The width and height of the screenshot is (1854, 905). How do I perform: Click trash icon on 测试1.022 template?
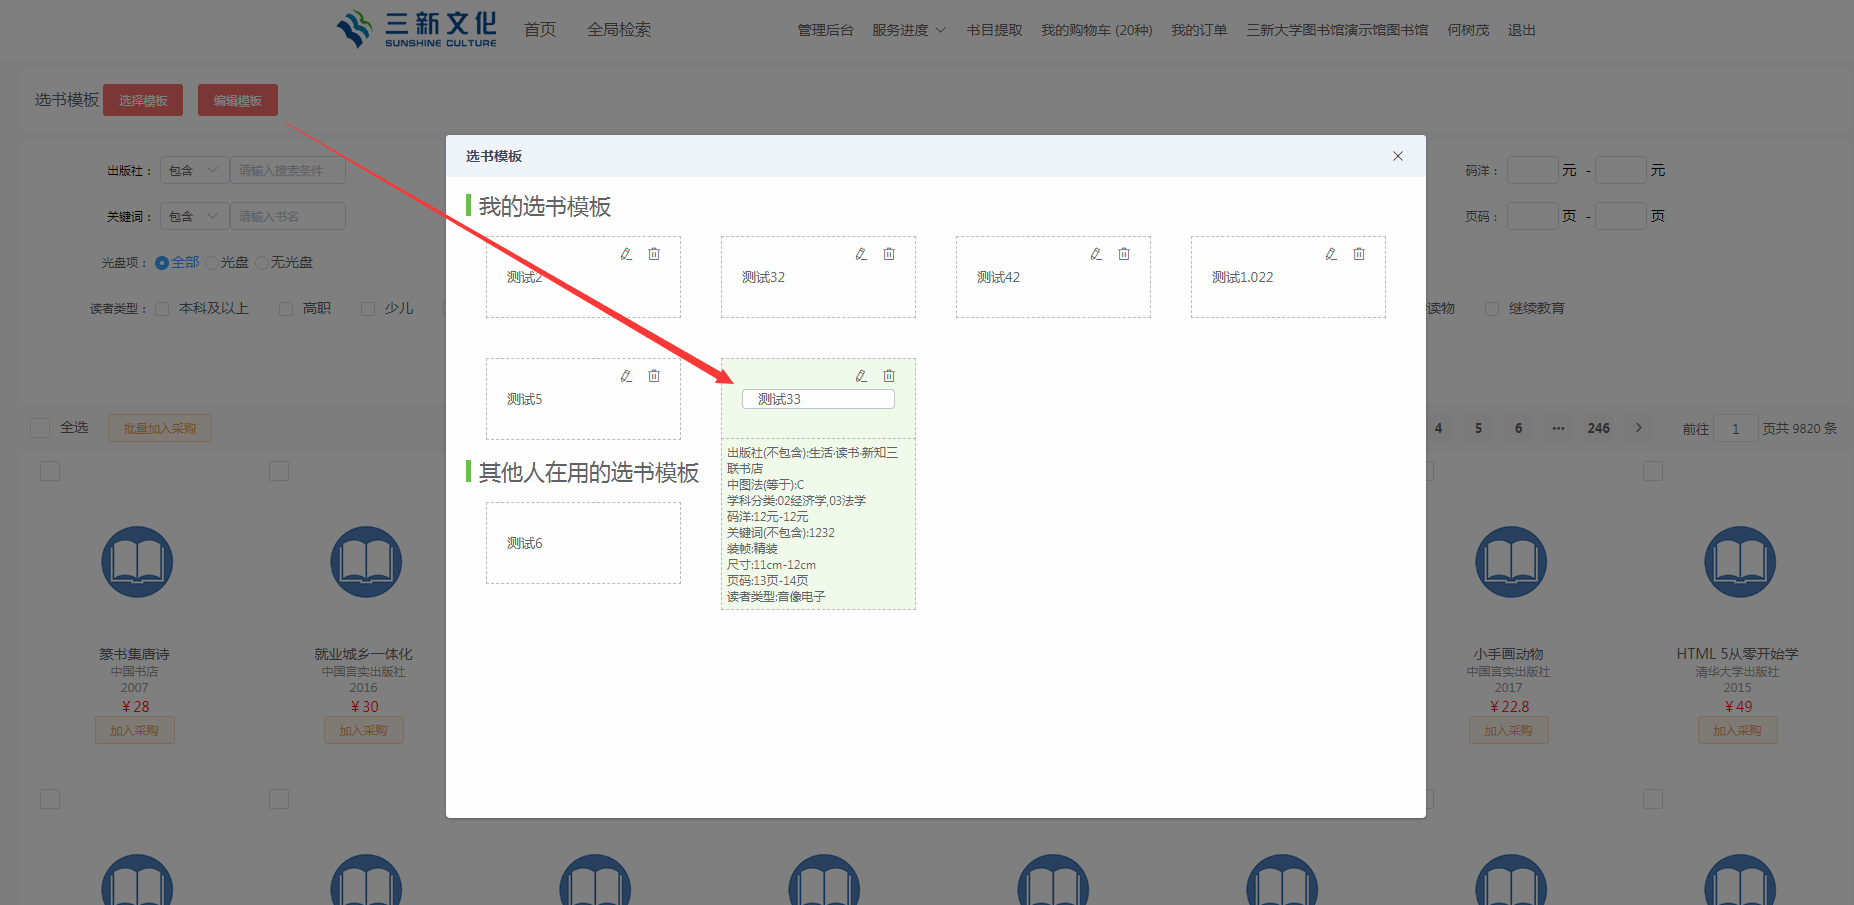click(1359, 254)
